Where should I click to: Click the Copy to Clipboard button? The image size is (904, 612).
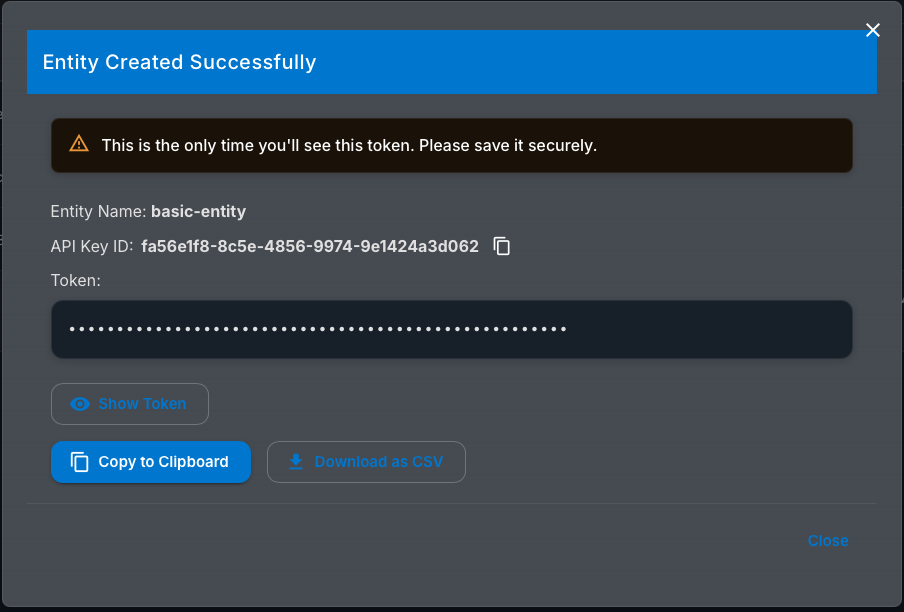pyautogui.click(x=150, y=461)
